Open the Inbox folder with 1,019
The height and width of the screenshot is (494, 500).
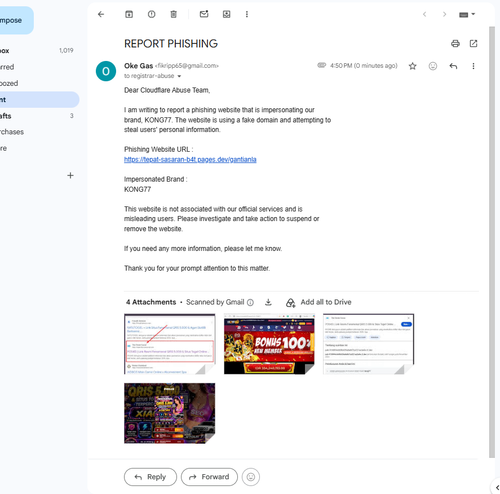point(38,51)
